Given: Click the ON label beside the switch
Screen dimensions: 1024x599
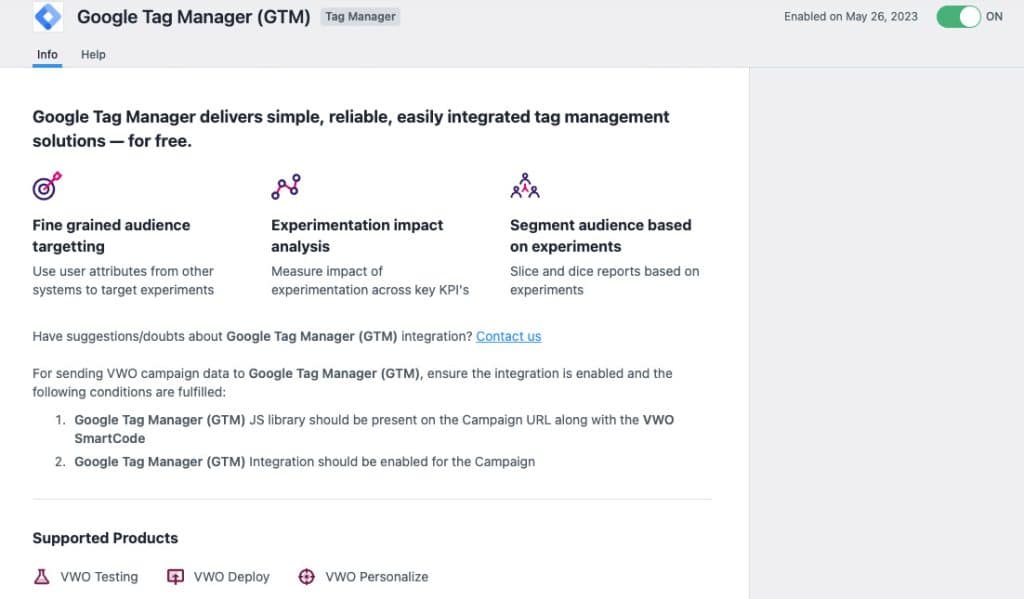Looking at the screenshot, I should click(997, 16).
